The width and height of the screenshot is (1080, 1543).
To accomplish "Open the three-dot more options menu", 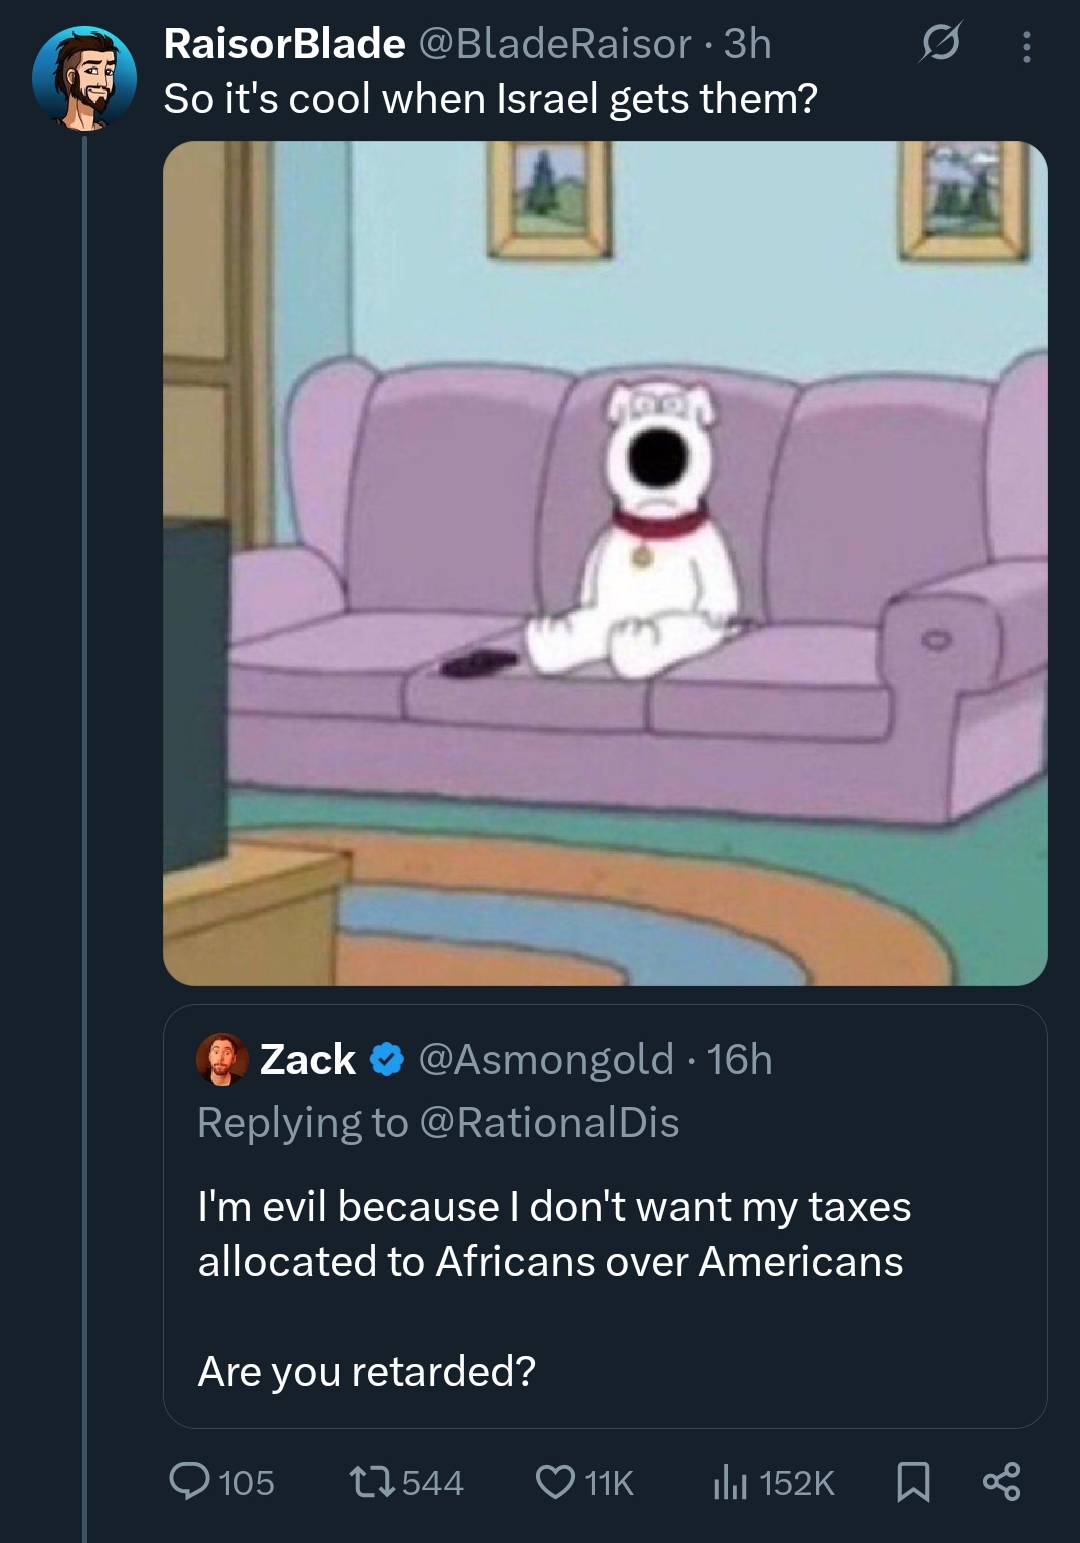I will [1025, 46].
